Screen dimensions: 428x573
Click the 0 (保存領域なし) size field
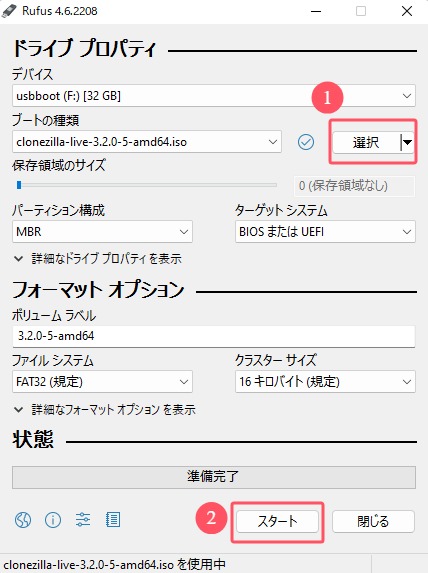coord(355,186)
